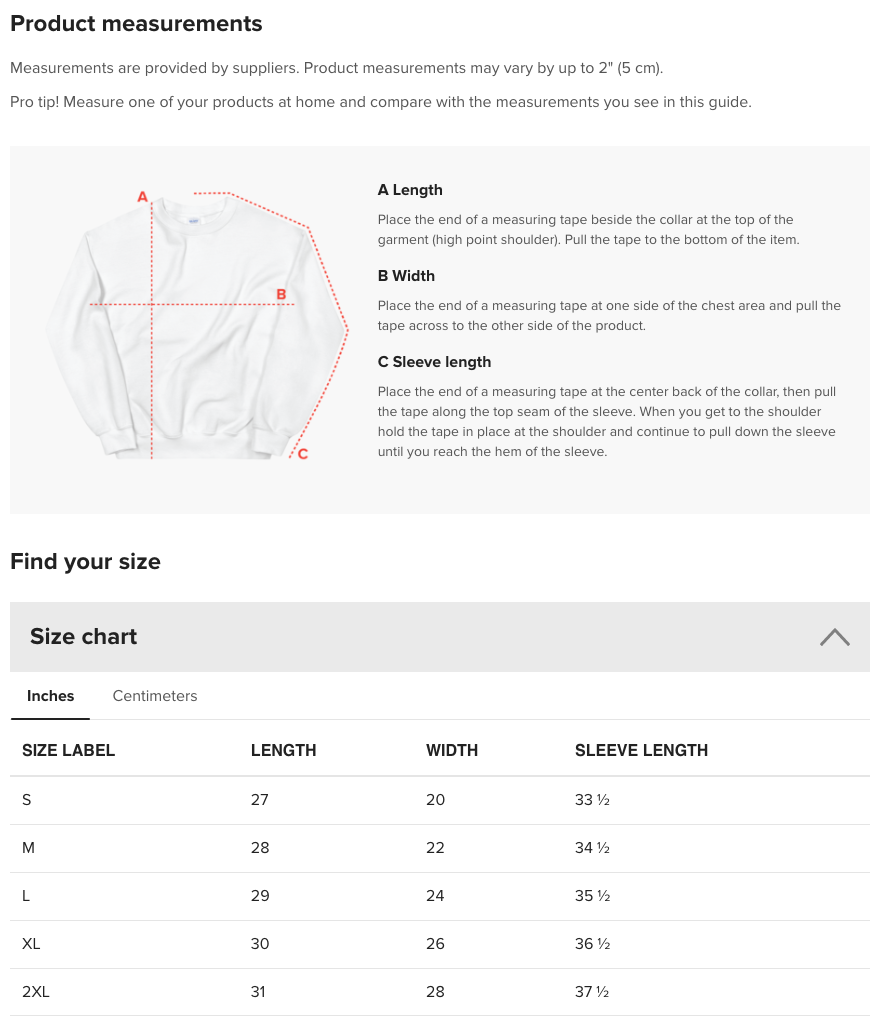Select the S size label row
Viewport: 884px width, 1022px height.
click(x=27, y=800)
